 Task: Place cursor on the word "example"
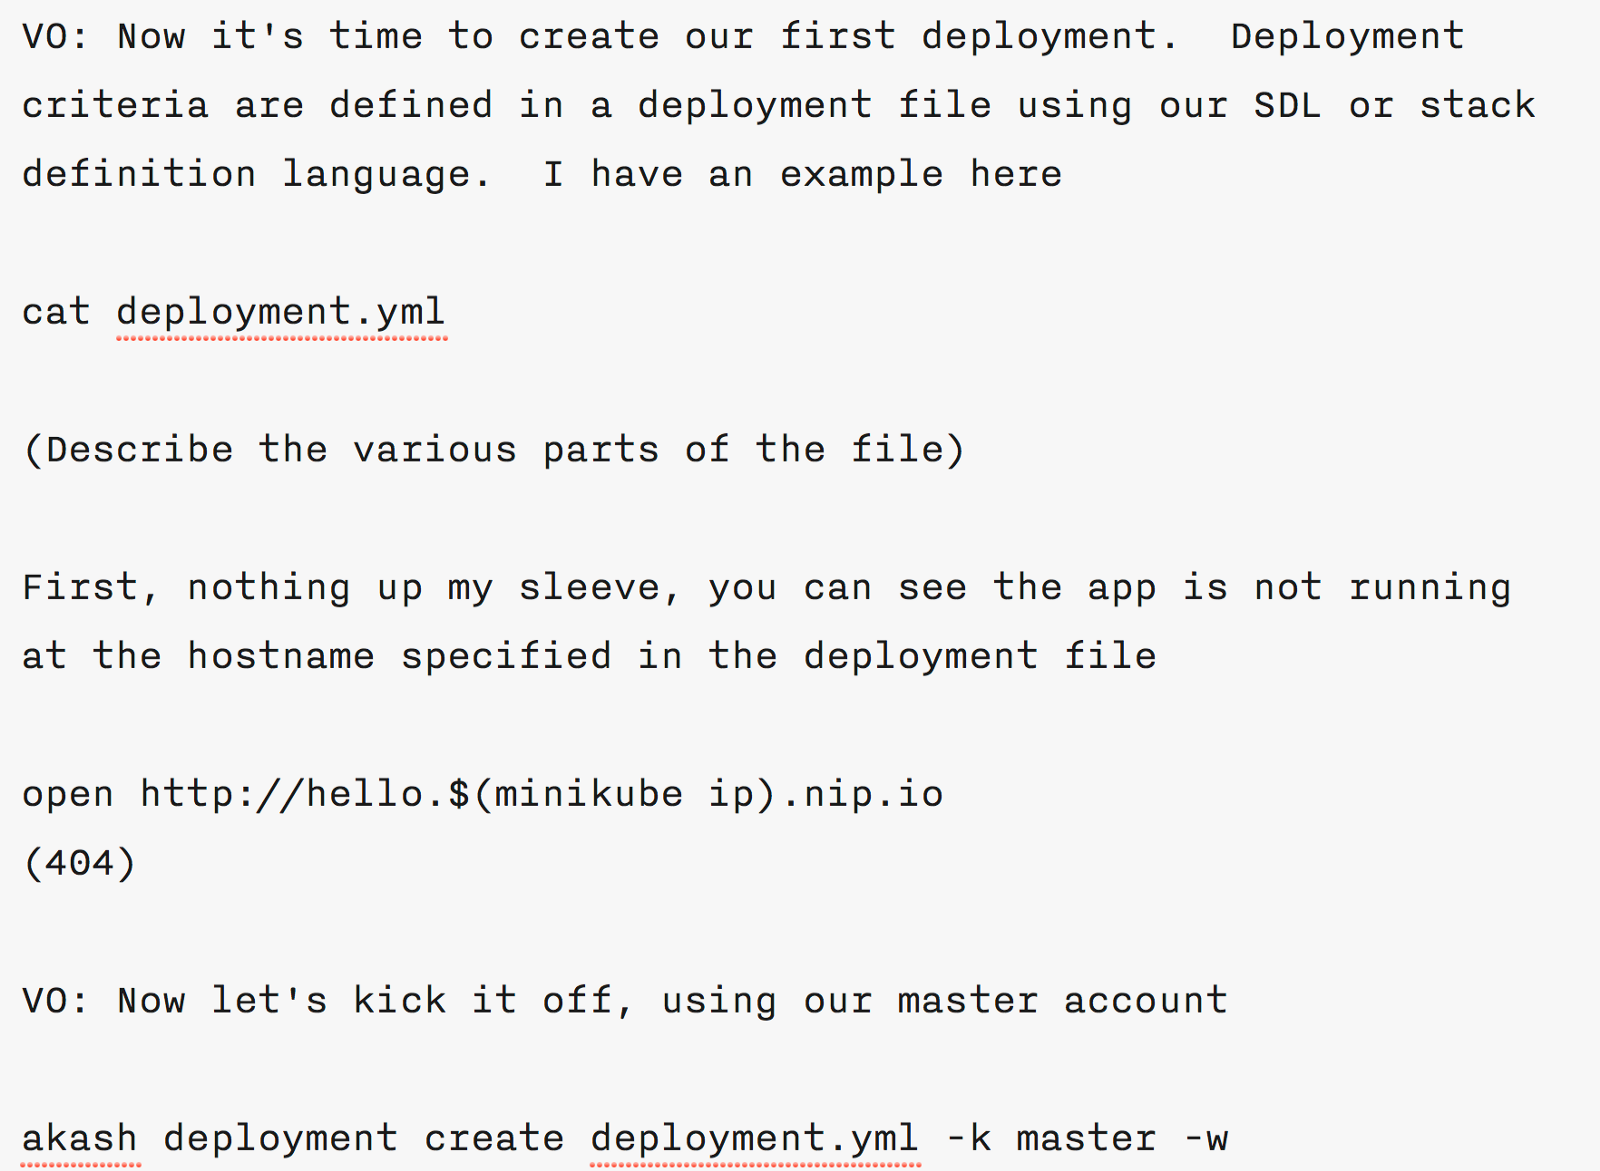(x=861, y=174)
